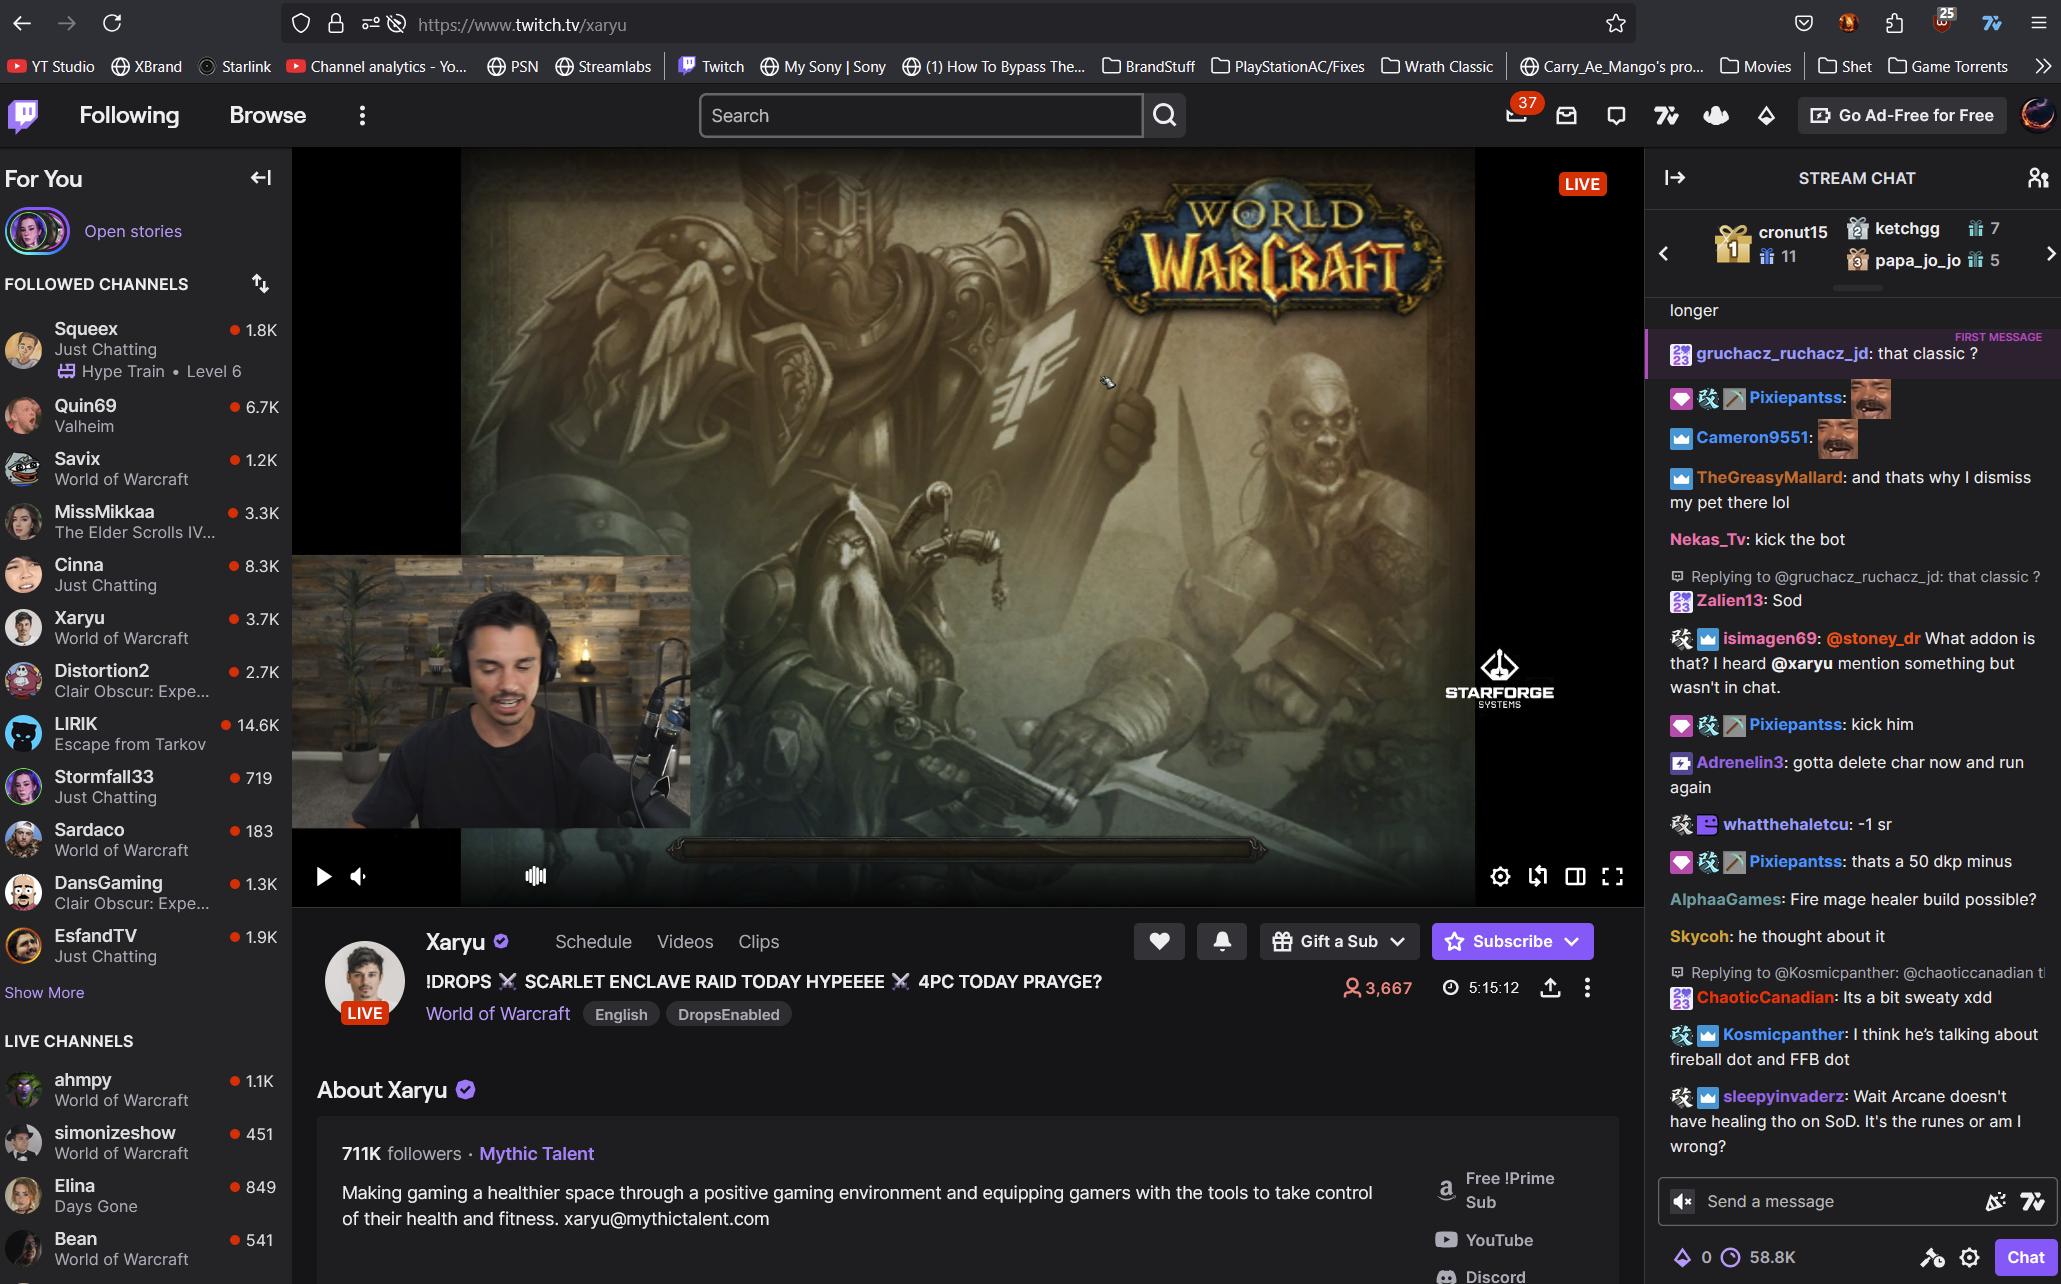Image resolution: width=2061 pixels, height=1284 pixels.
Task: Open the YouTube panel link
Action: tap(1484, 1239)
